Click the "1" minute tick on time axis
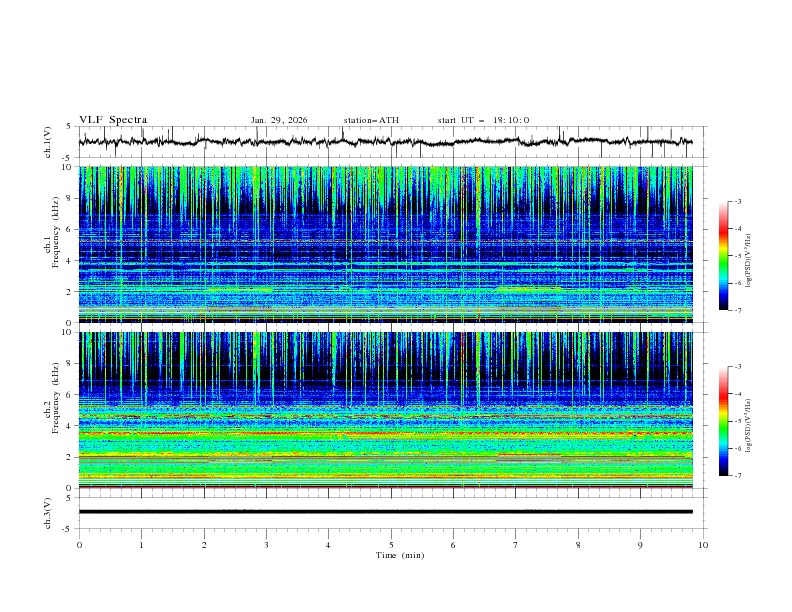The height and width of the screenshot is (612, 792). point(141,545)
